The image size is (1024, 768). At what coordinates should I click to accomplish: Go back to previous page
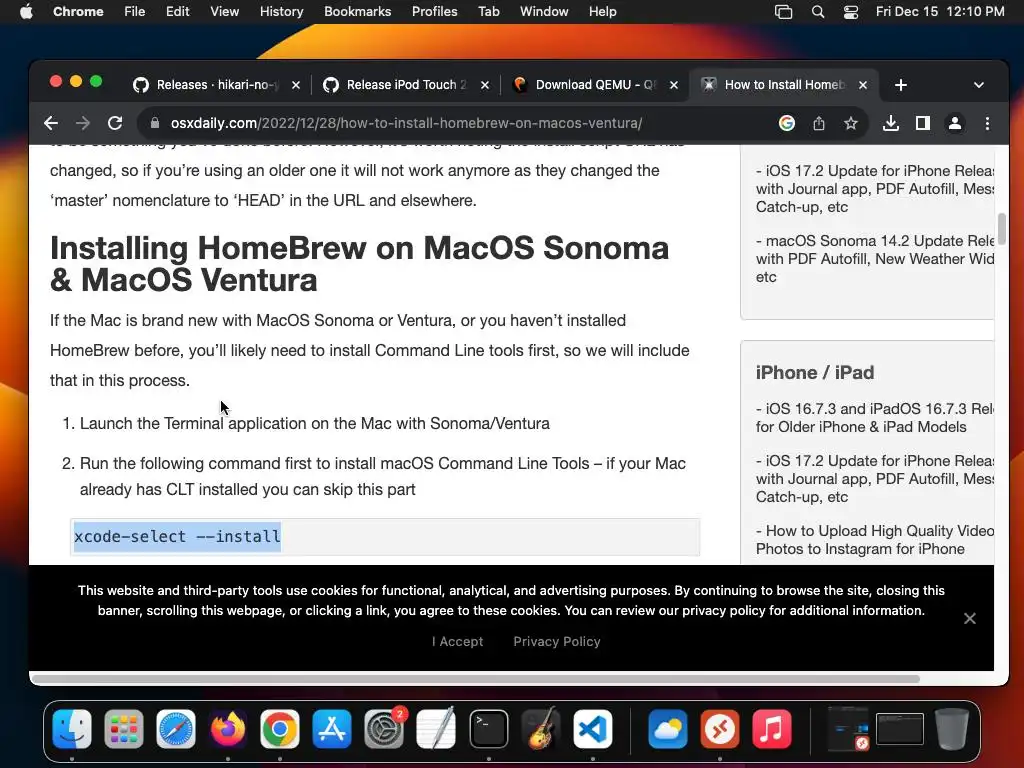click(51, 123)
